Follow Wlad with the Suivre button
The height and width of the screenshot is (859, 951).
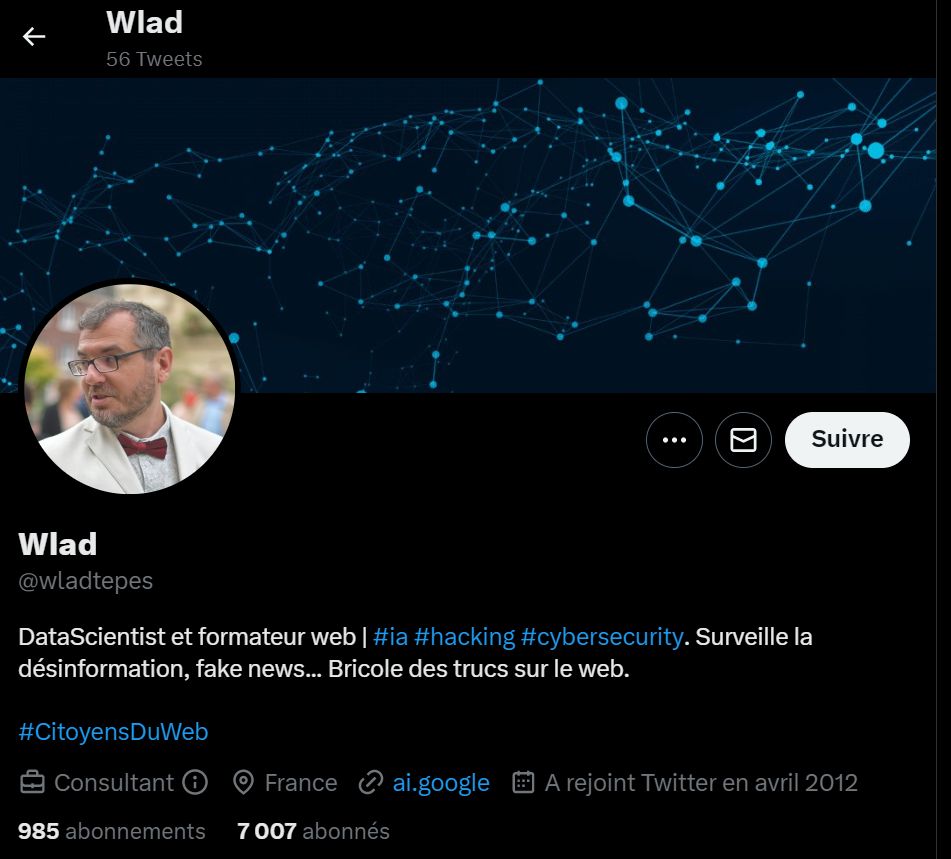847,440
